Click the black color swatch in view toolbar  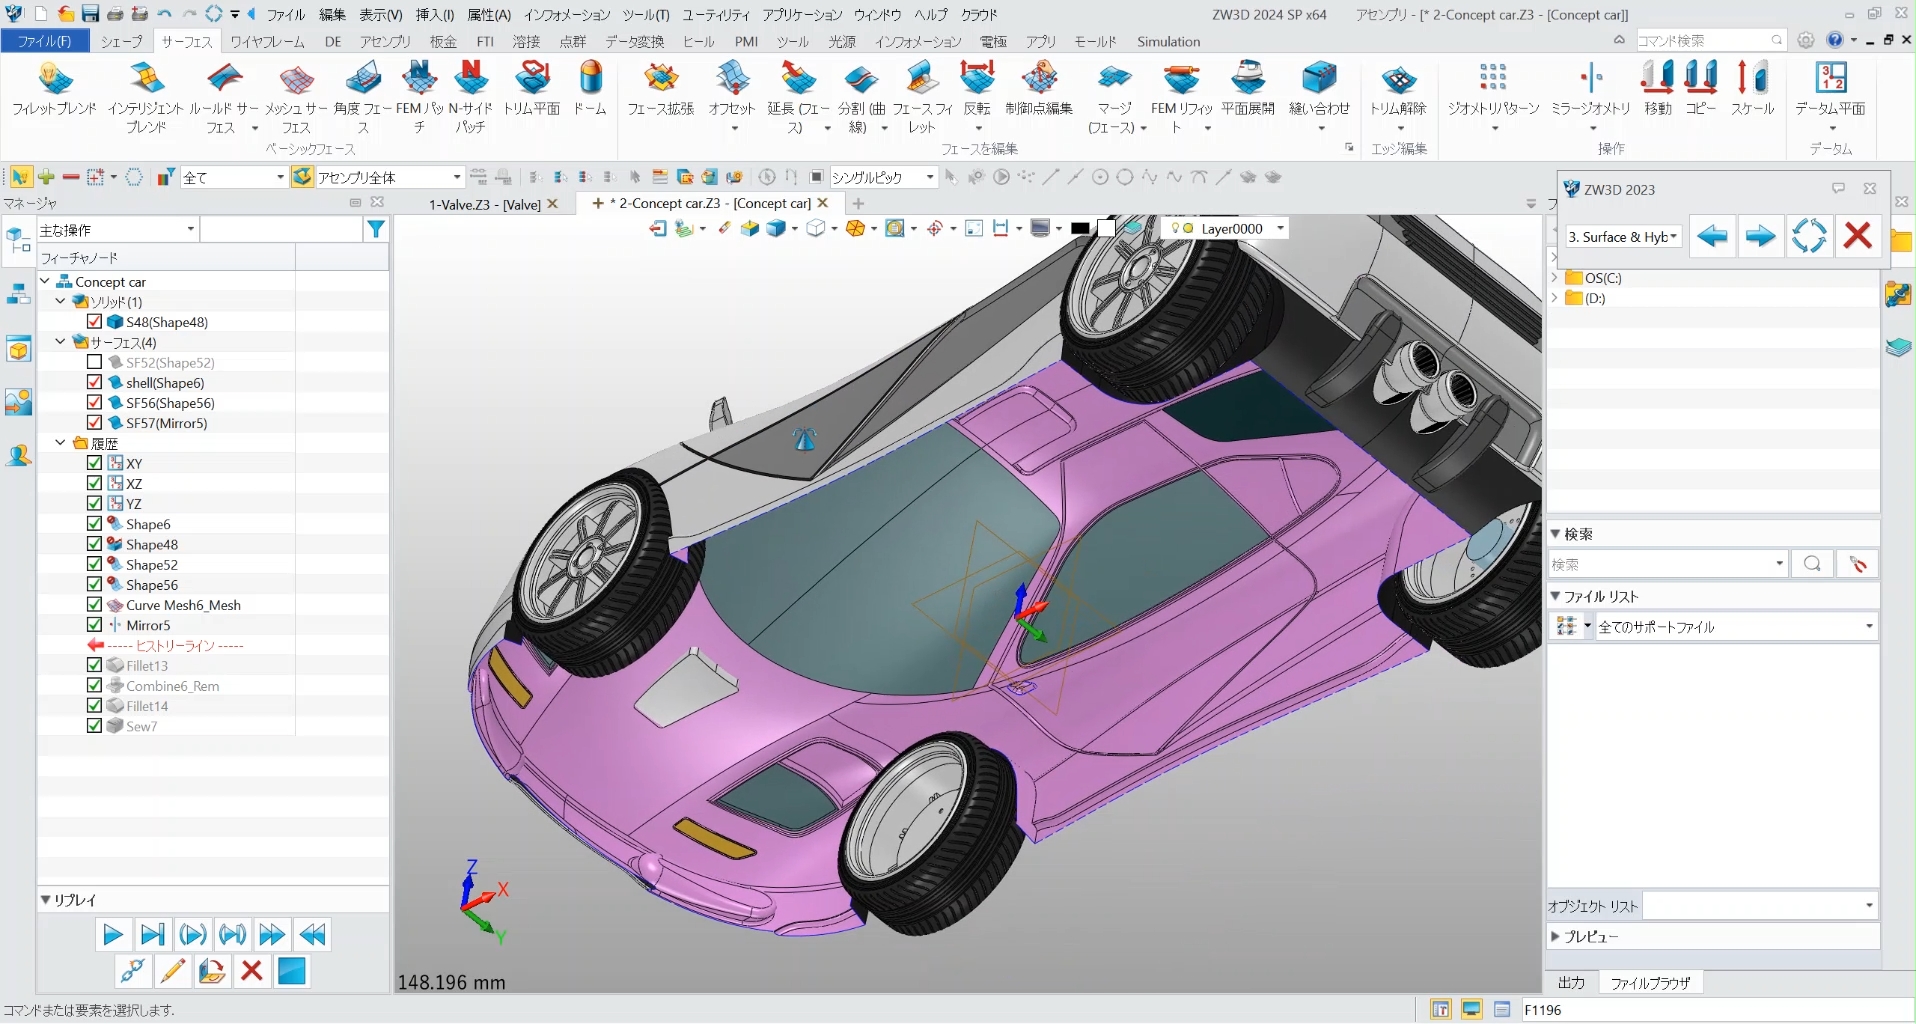(1079, 229)
